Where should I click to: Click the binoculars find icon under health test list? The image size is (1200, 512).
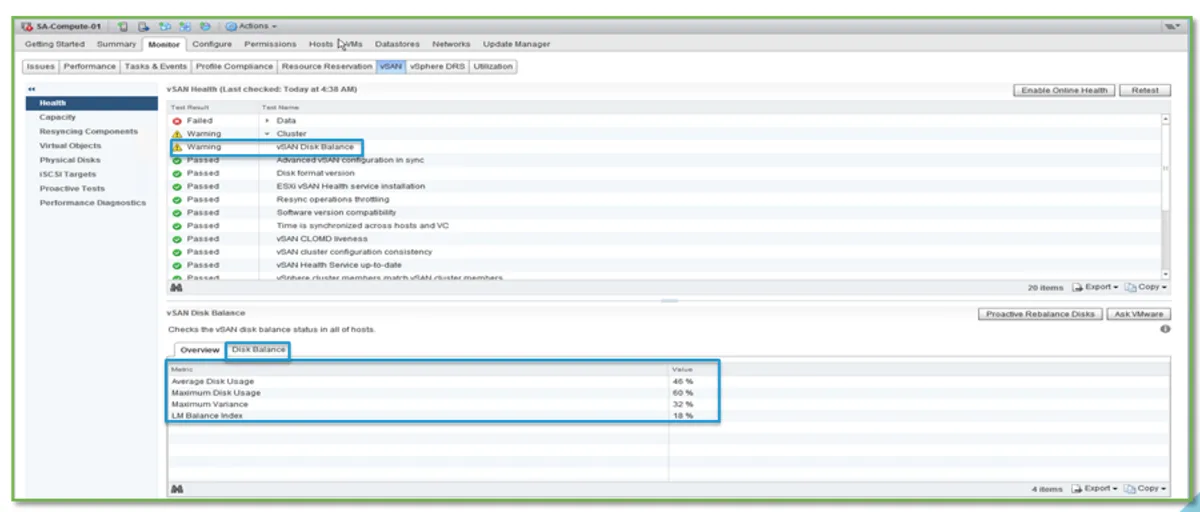coord(176,286)
